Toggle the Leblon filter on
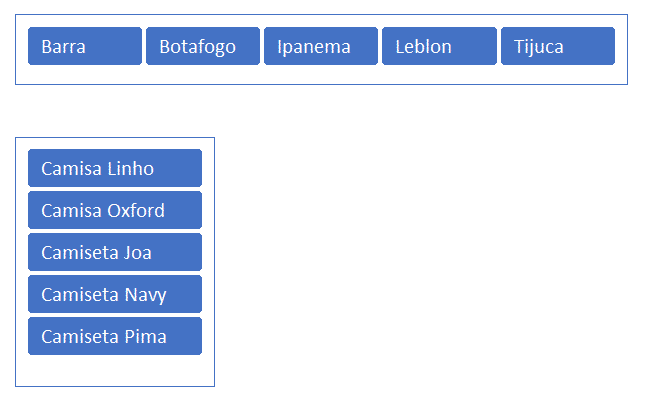The width and height of the screenshot is (671, 403). click(439, 46)
